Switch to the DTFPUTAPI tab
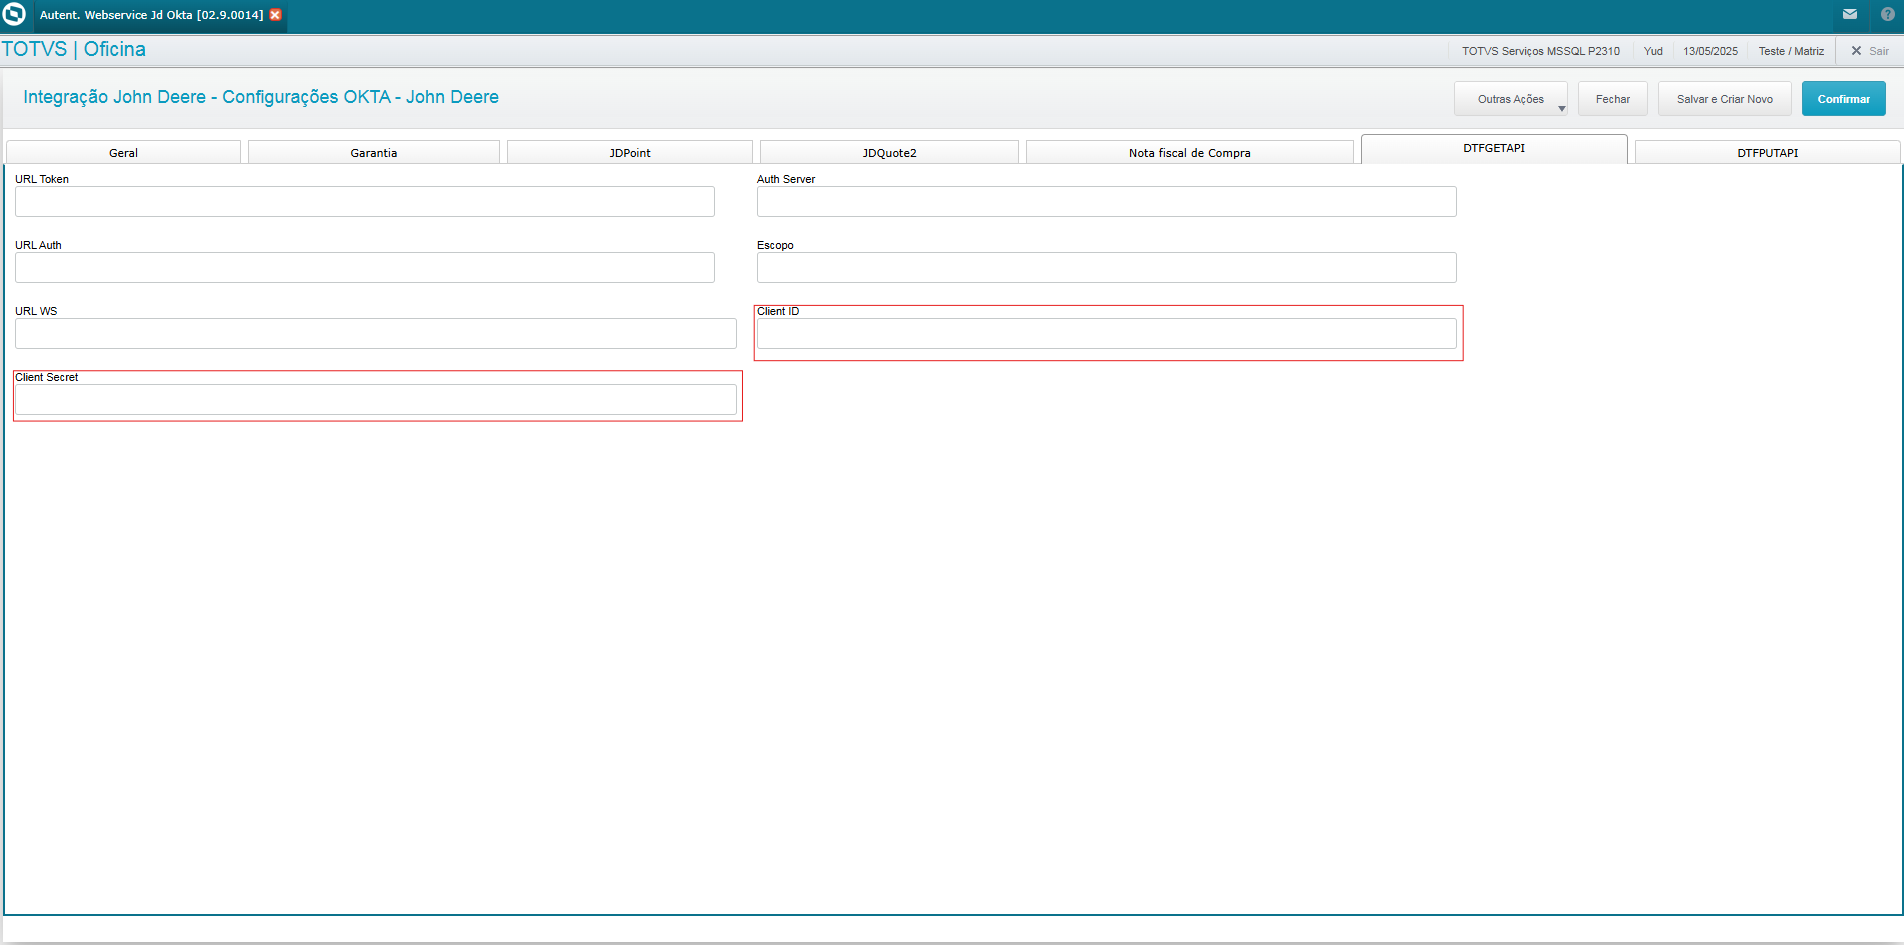The width and height of the screenshot is (1904, 945). pyautogui.click(x=1768, y=153)
